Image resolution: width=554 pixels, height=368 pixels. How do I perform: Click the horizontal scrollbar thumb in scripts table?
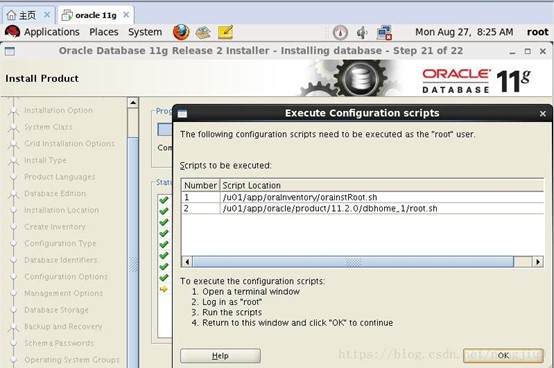point(353,262)
